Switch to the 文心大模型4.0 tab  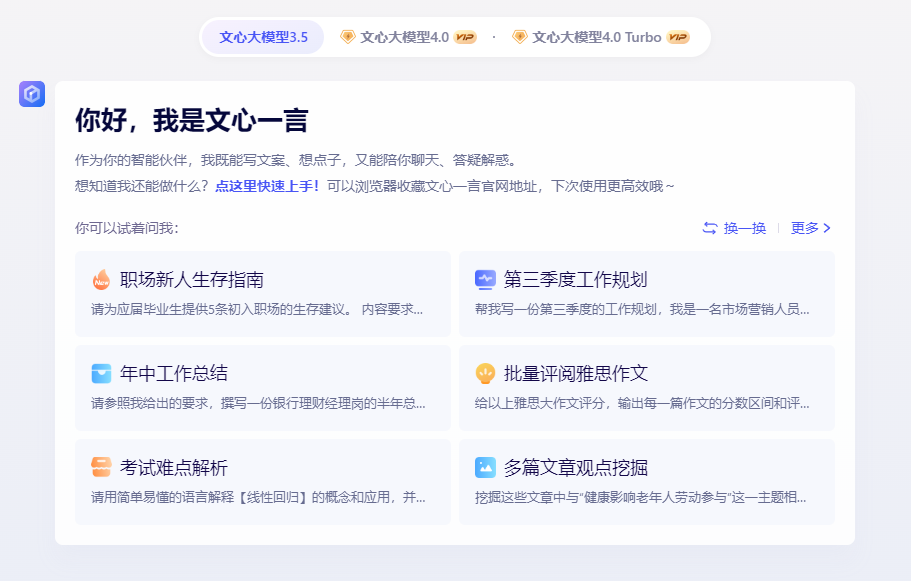click(398, 36)
